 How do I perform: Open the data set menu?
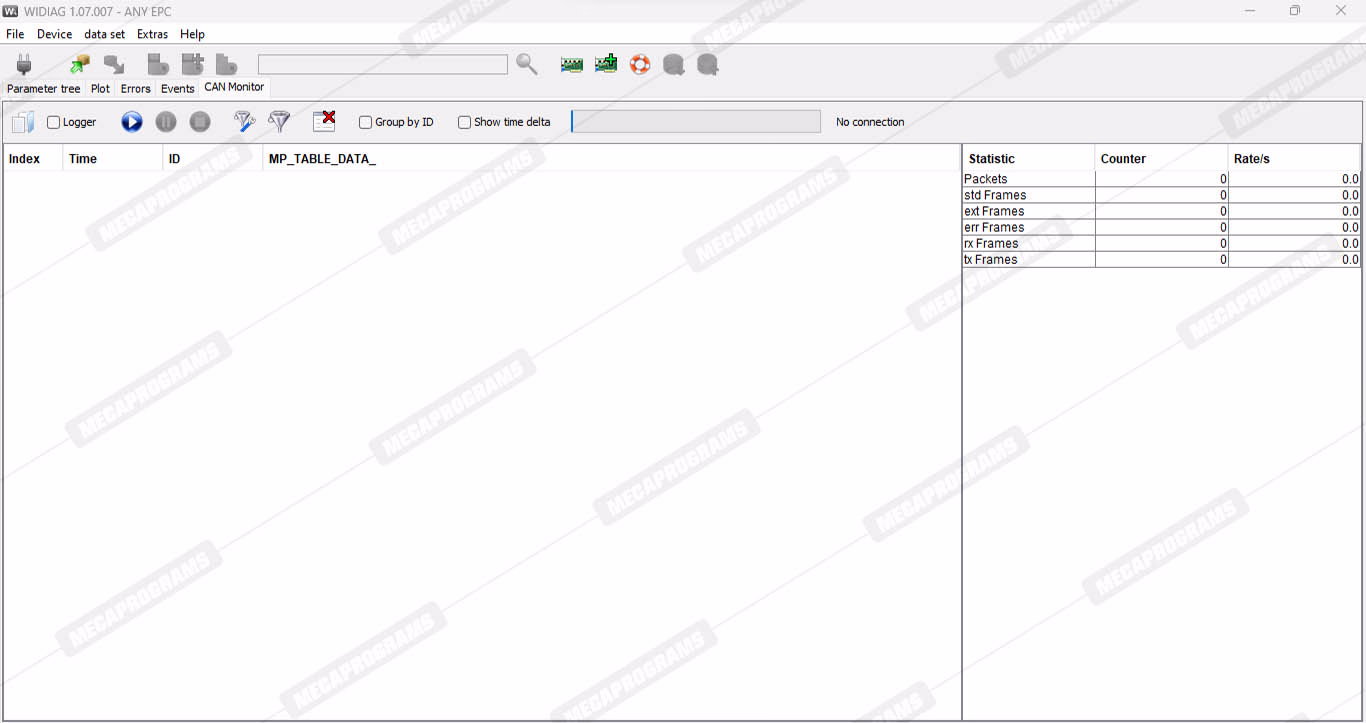104,34
